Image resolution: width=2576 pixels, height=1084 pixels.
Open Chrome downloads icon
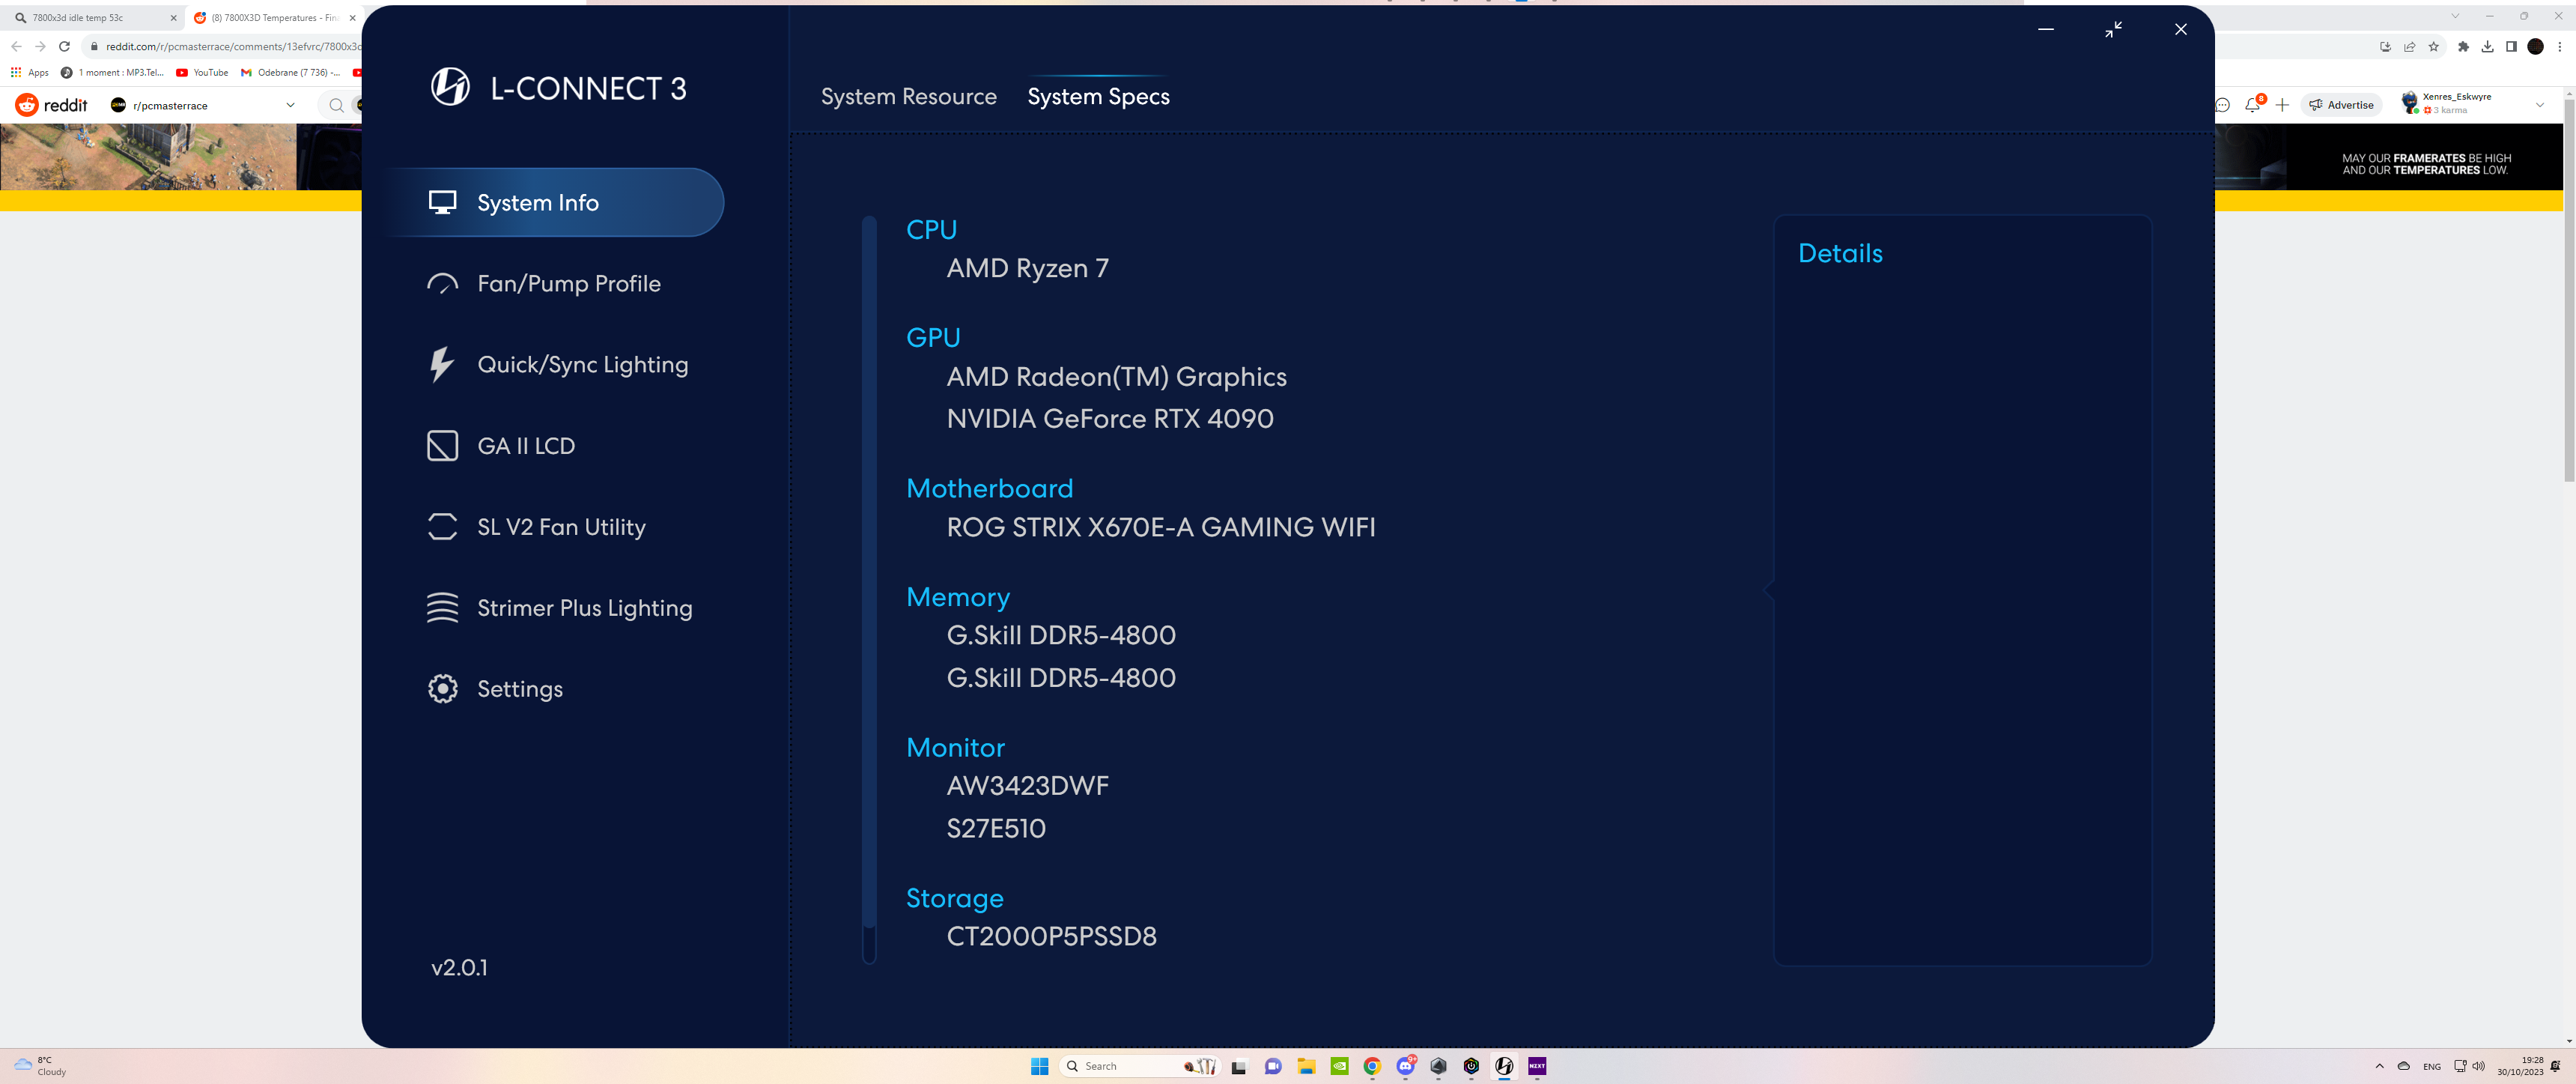(x=2487, y=46)
